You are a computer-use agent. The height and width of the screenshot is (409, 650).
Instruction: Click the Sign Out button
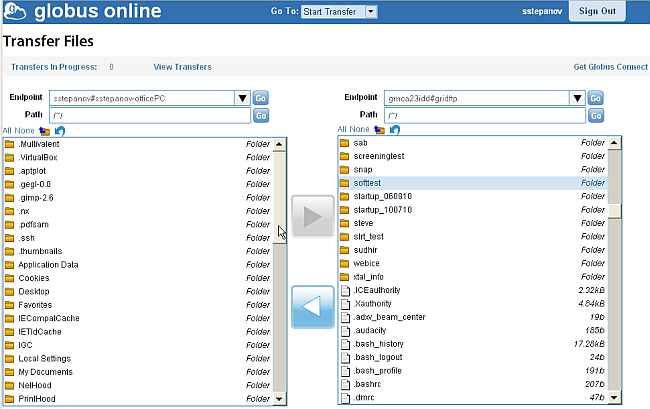click(x=597, y=11)
